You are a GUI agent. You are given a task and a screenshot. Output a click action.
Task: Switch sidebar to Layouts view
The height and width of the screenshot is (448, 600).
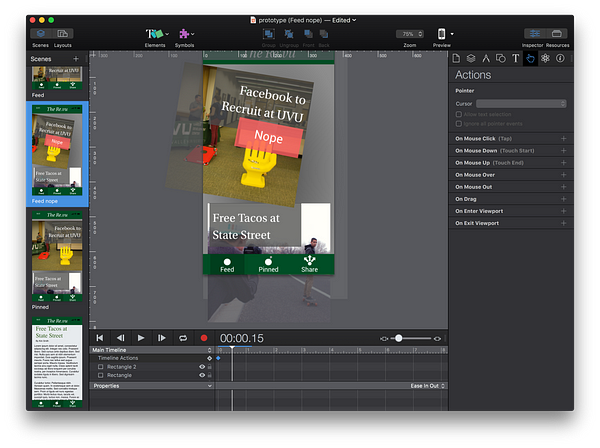62,34
